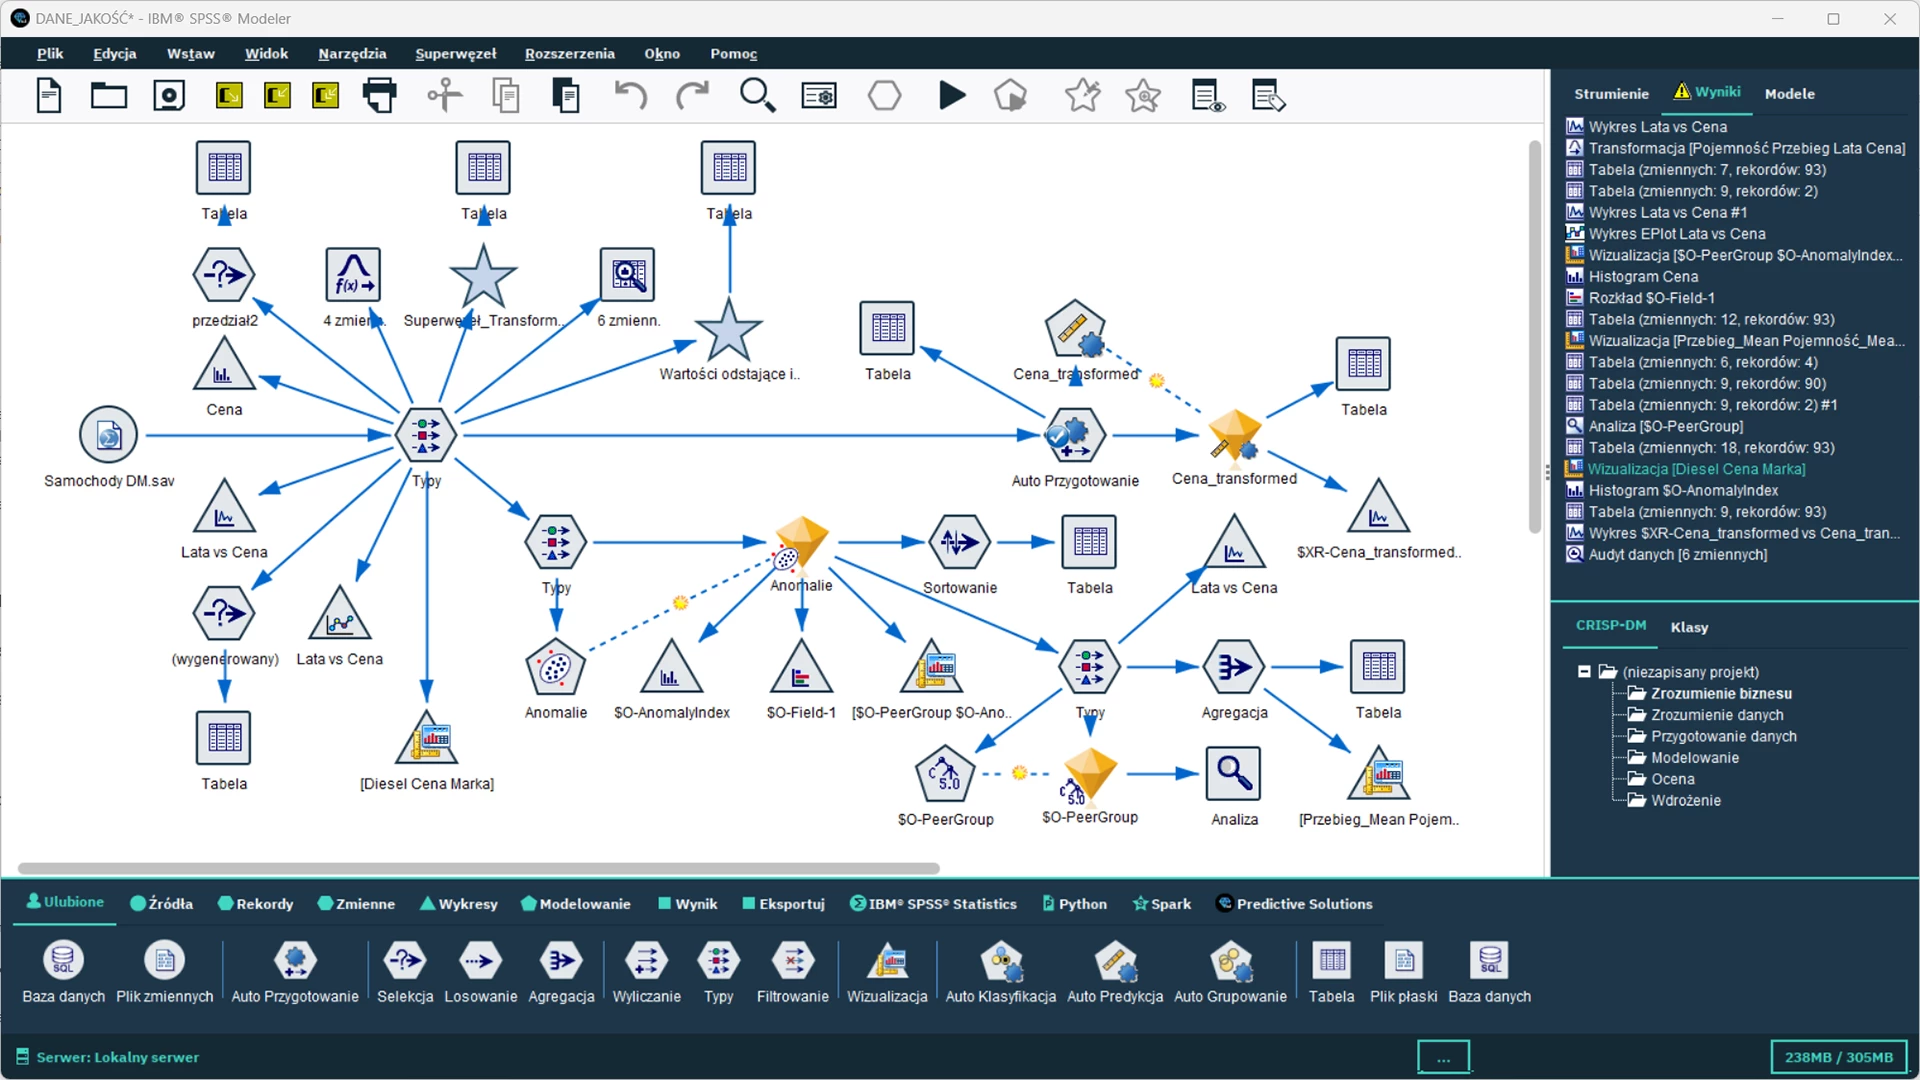Click the Filtrowanie node in the palette

click(x=792, y=972)
